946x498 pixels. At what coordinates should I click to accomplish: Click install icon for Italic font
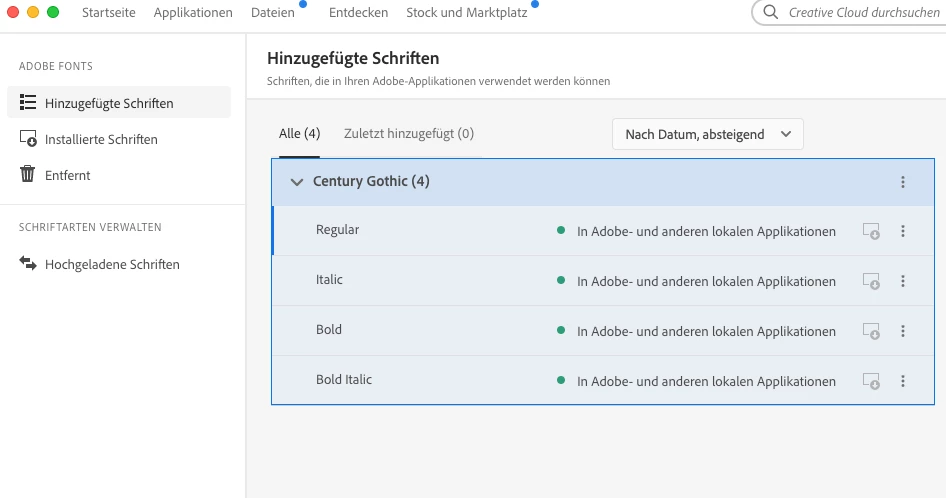[x=871, y=281]
